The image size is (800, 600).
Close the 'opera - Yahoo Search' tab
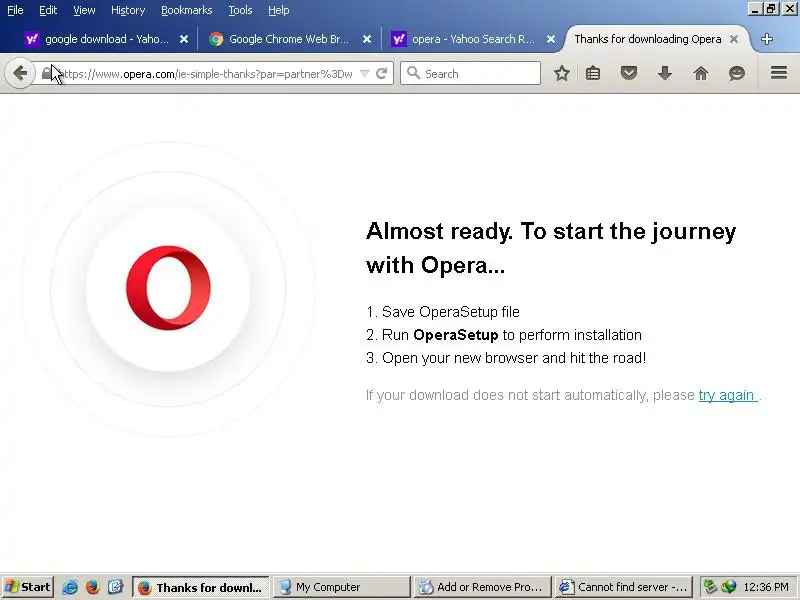pyautogui.click(x=551, y=39)
